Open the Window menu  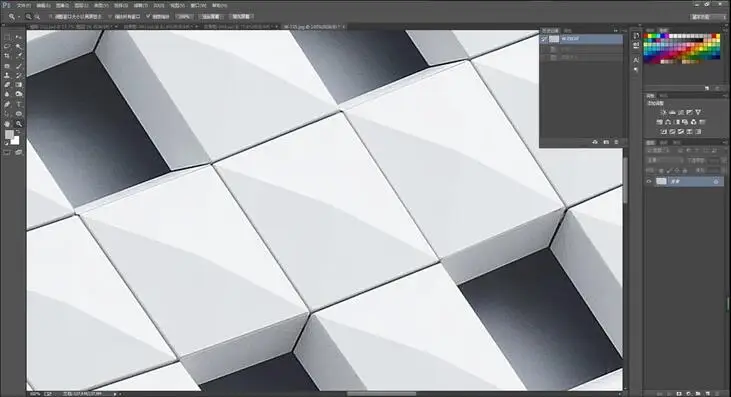tap(198, 6)
